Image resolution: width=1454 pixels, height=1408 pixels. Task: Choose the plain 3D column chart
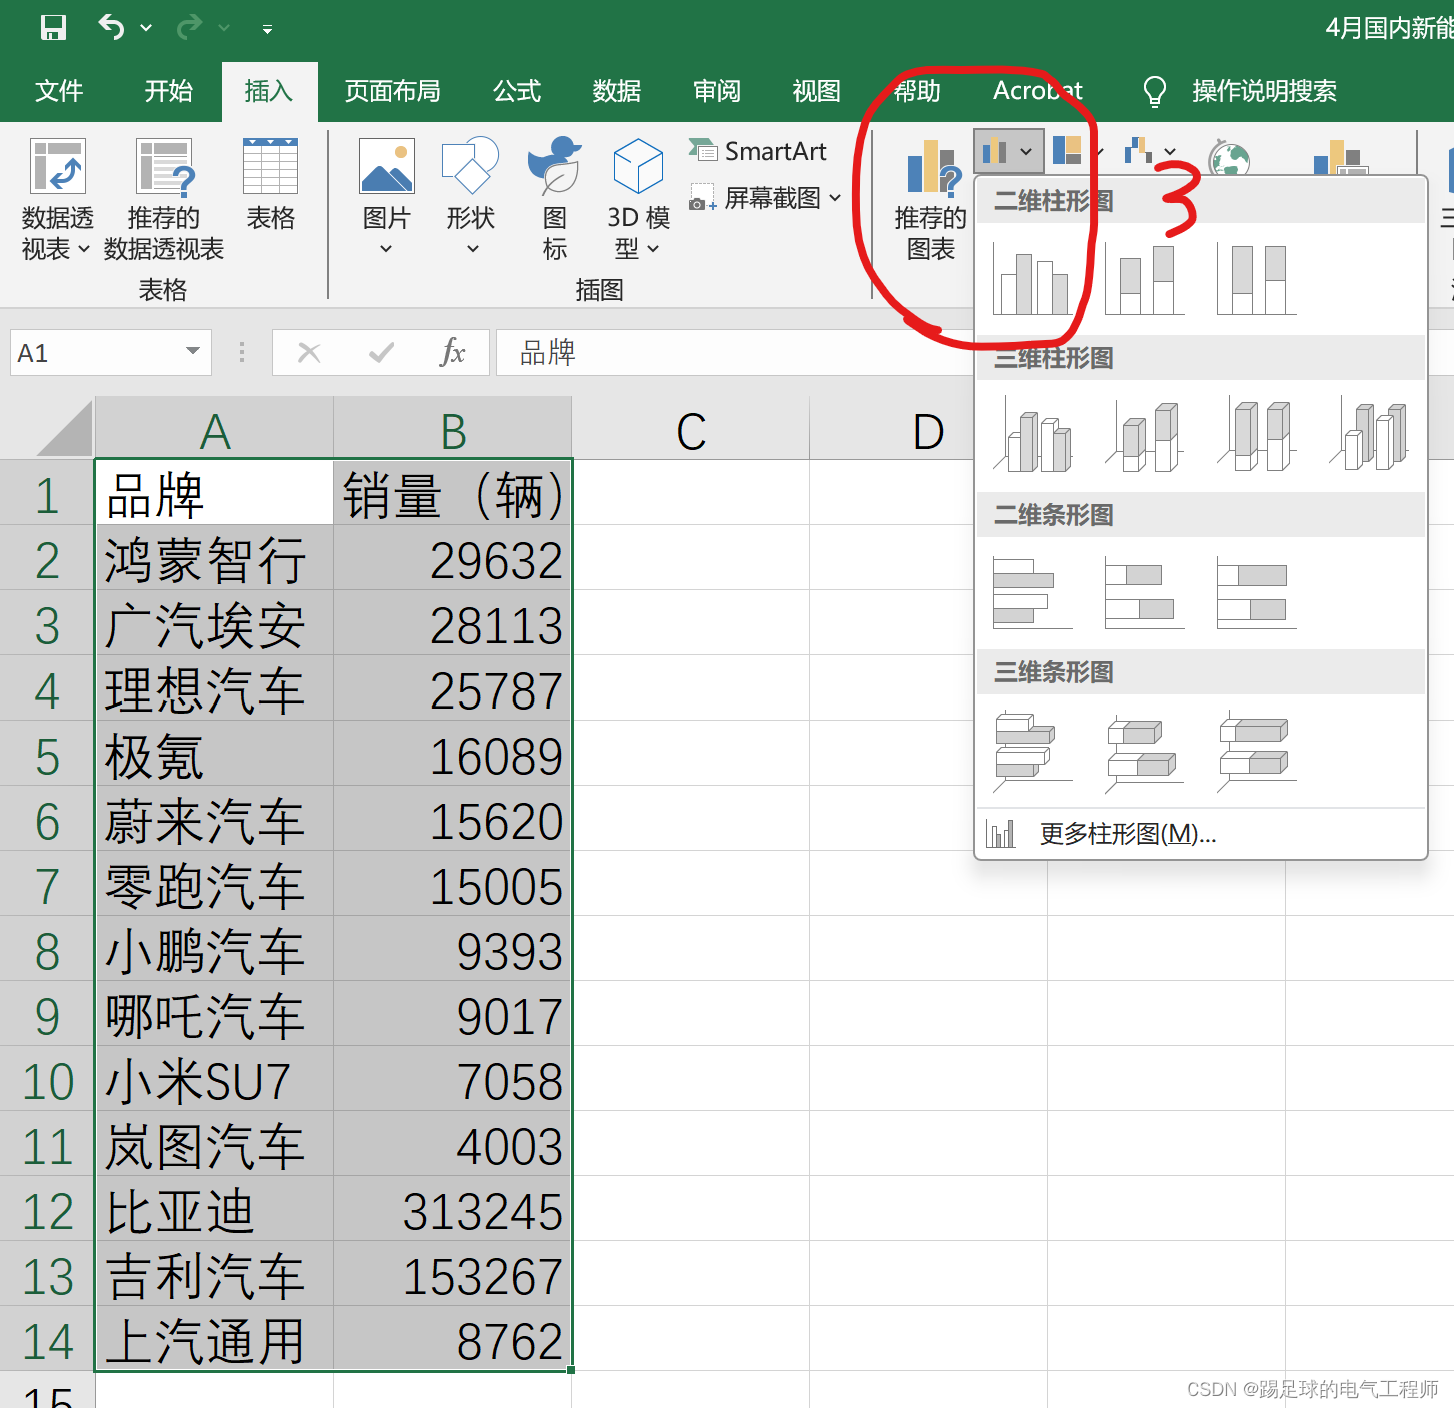tap(1369, 435)
